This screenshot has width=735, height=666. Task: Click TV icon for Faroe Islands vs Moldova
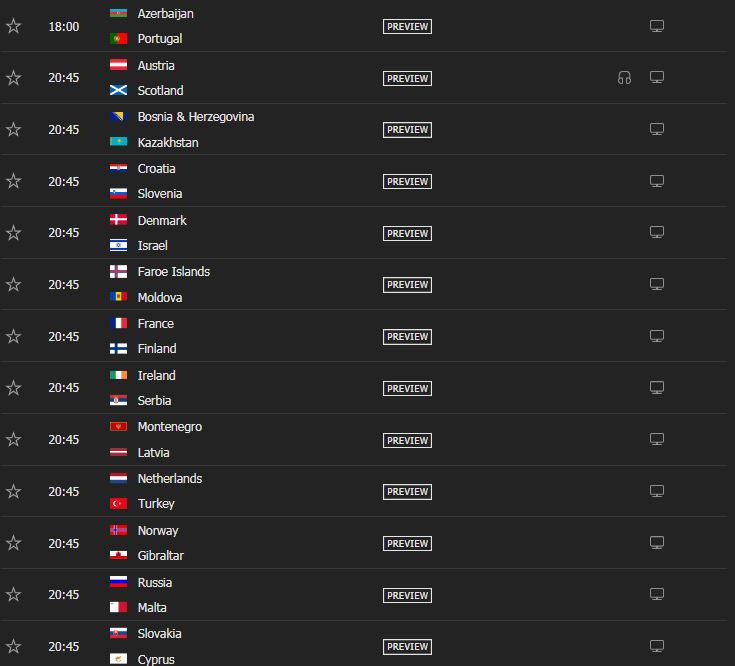click(657, 284)
